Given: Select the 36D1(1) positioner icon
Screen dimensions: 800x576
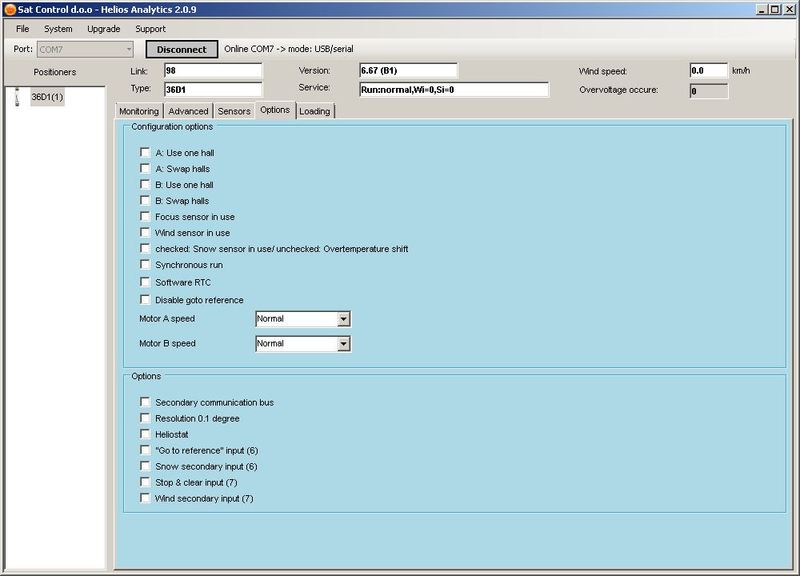Looking at the screenshot, I should coord(17,97).
